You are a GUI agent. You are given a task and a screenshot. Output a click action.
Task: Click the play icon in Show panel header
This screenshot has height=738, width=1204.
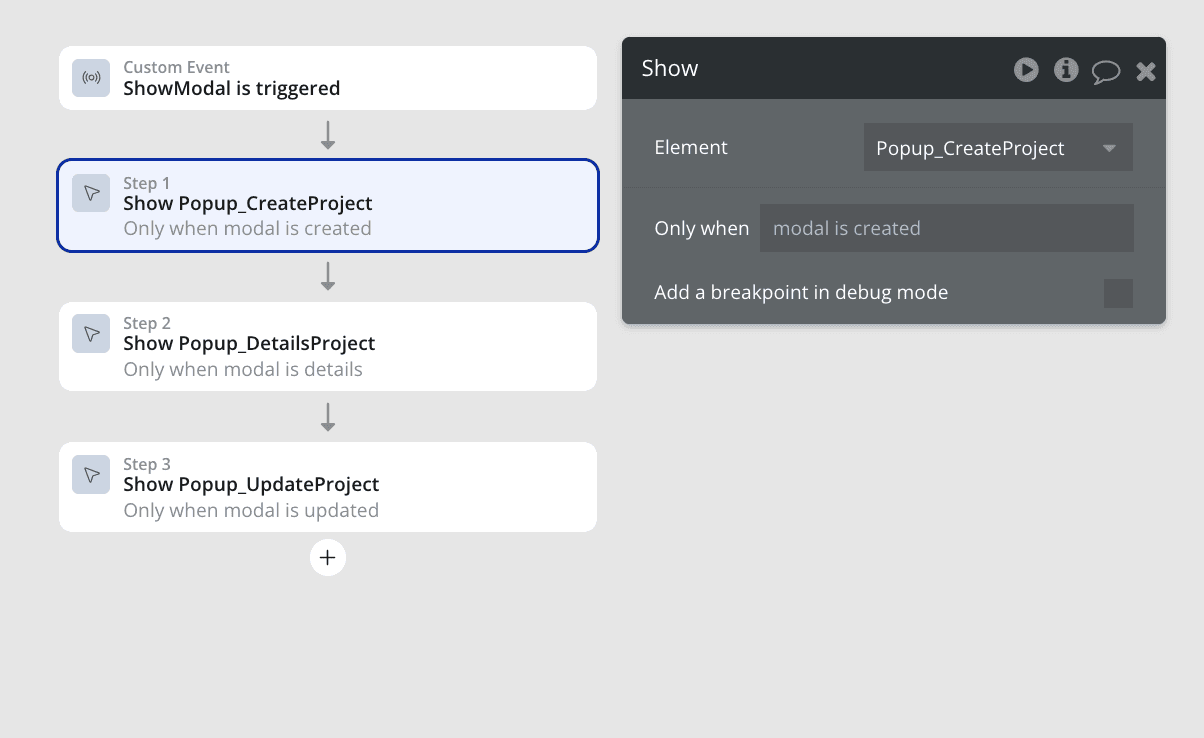click(1026, 69)
